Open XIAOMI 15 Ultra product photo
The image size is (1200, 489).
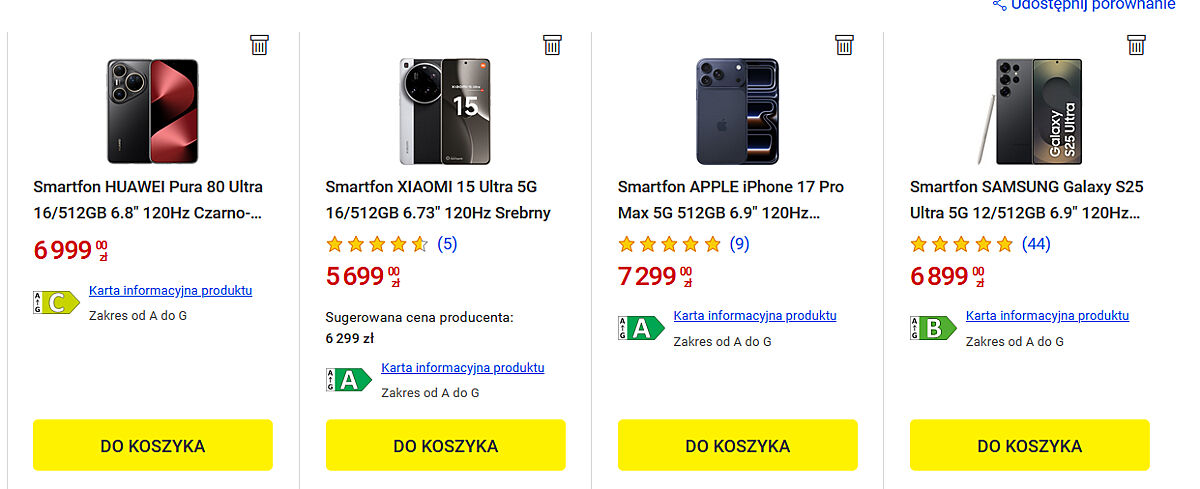[x=445, y=110]
